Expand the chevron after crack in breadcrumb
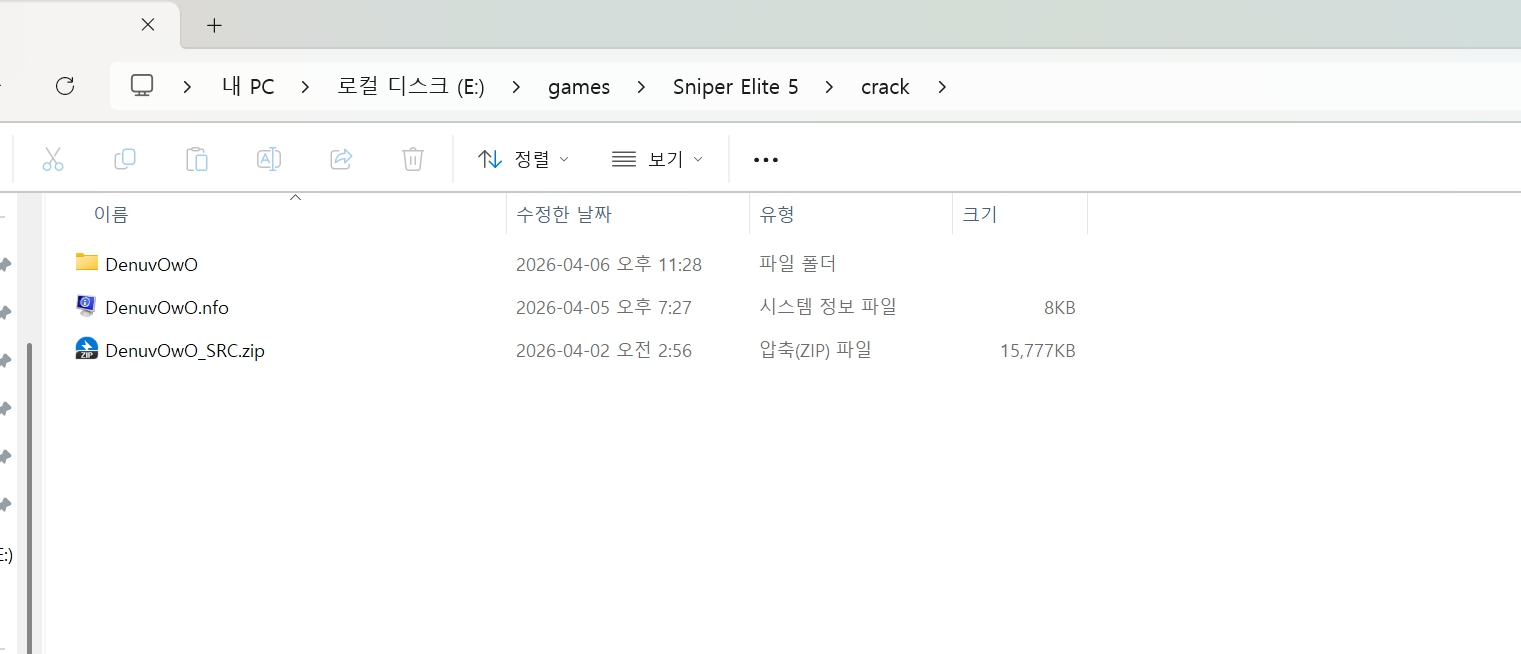 (942, 87)
